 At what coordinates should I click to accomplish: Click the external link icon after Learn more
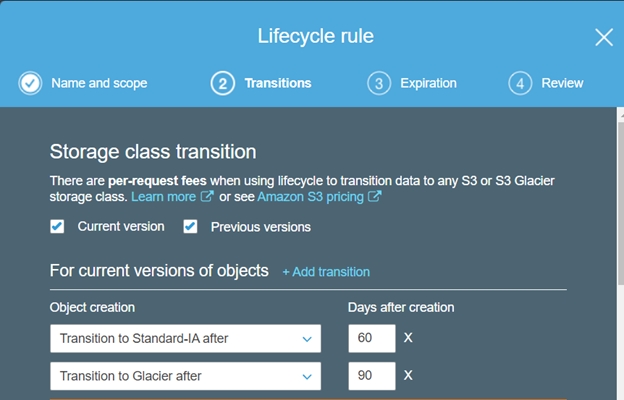coord(208,197)
